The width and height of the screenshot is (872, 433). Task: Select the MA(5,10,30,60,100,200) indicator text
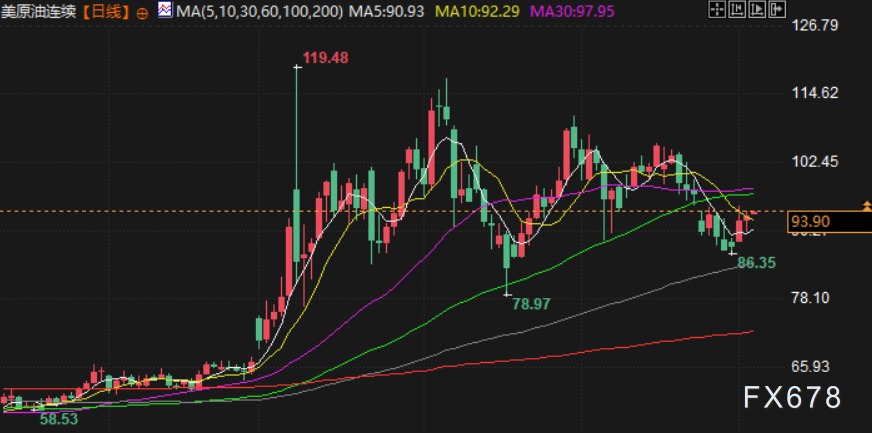pos(260,11)
